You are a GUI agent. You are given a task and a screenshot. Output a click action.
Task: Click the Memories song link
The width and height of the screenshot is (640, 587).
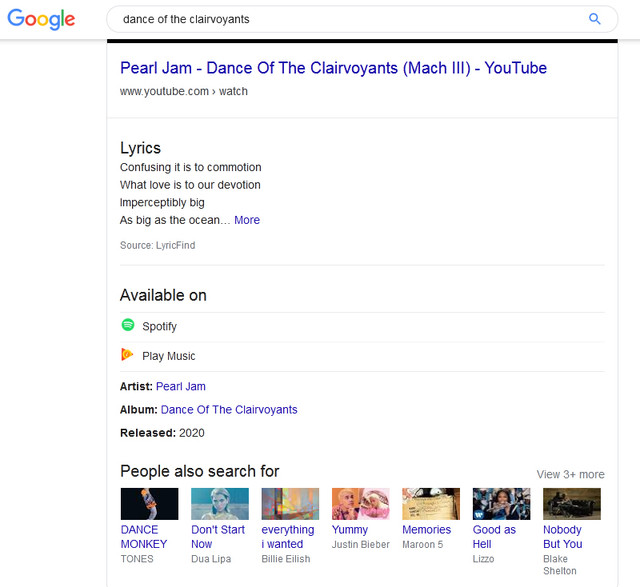(x=427, y=530)
